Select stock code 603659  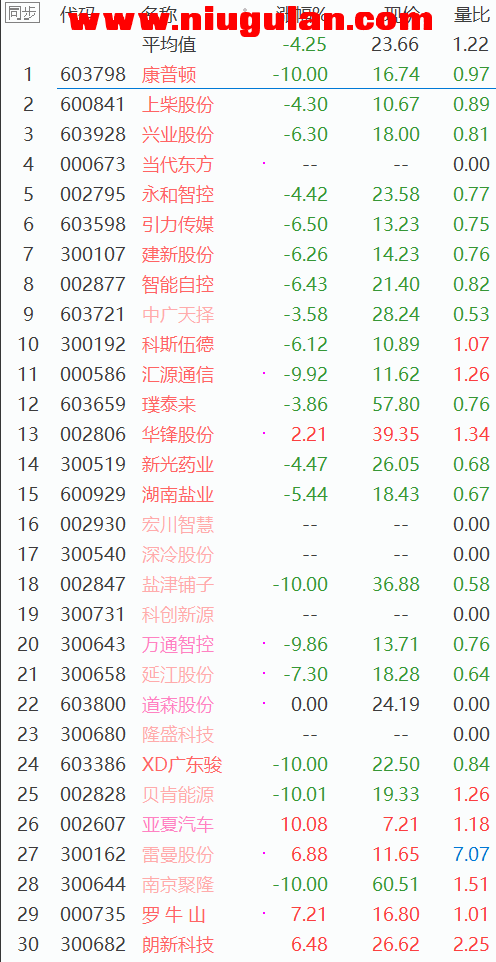tap(93, 405)
